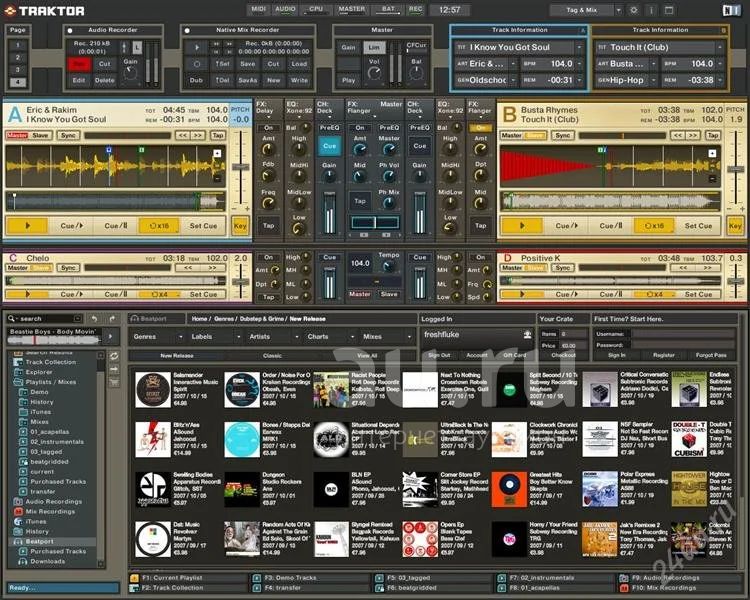Adjust the Deck A pitch fader

click(240, 167)
